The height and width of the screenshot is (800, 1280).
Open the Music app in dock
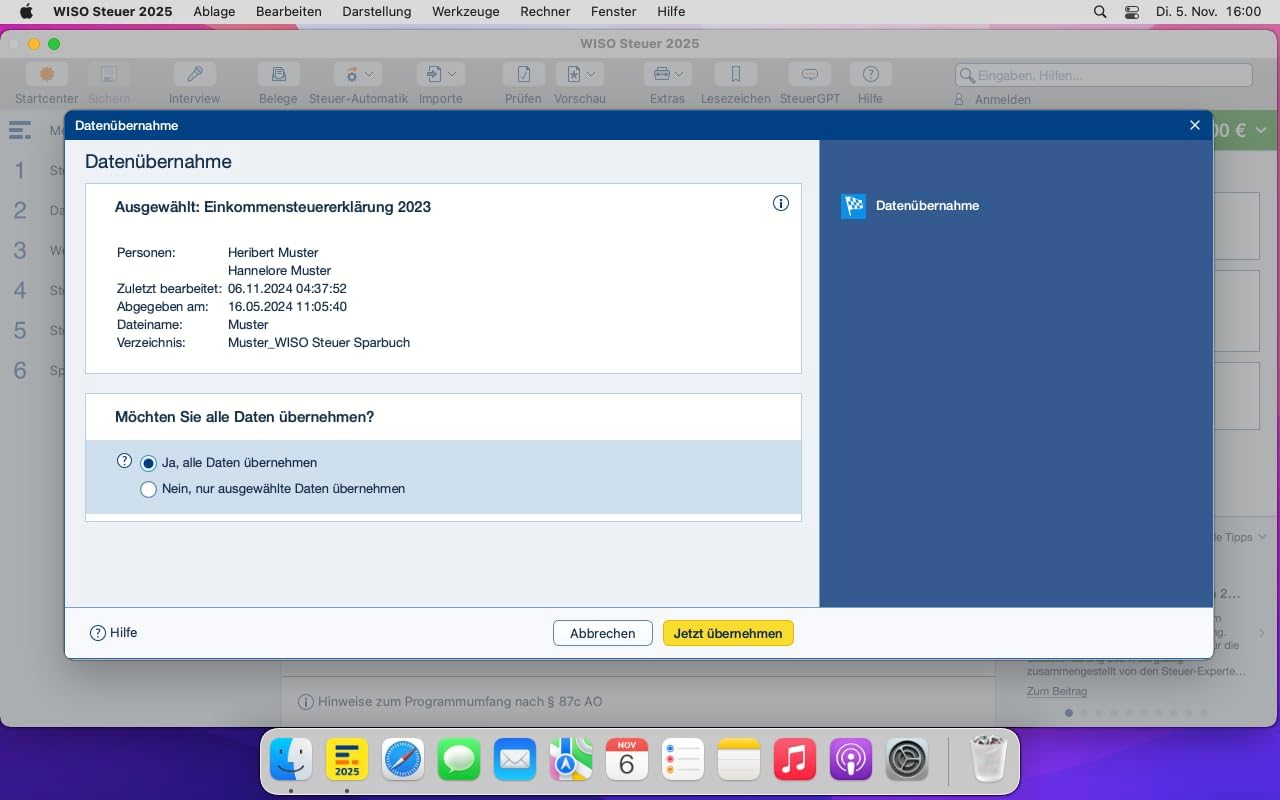pyautogui.click(x=795, y=761)
